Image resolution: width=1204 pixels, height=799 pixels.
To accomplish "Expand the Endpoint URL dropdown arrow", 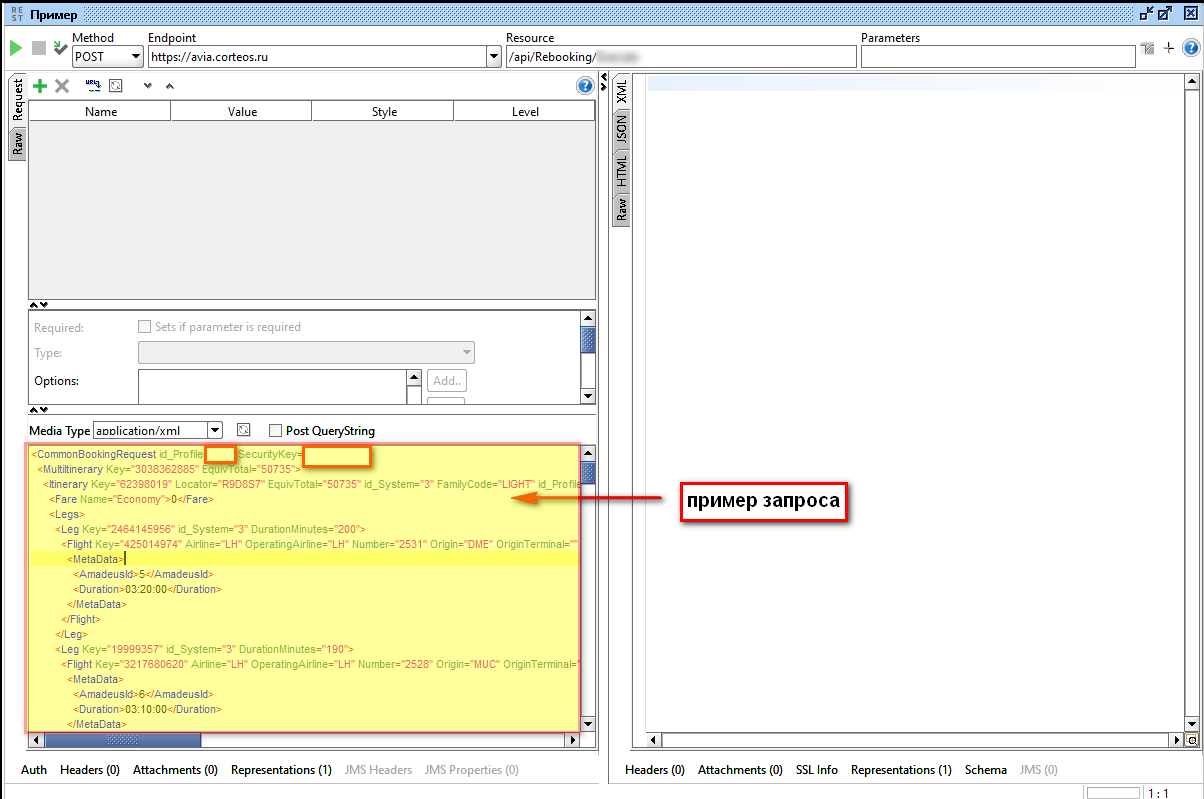I will [x=493, y=57].
